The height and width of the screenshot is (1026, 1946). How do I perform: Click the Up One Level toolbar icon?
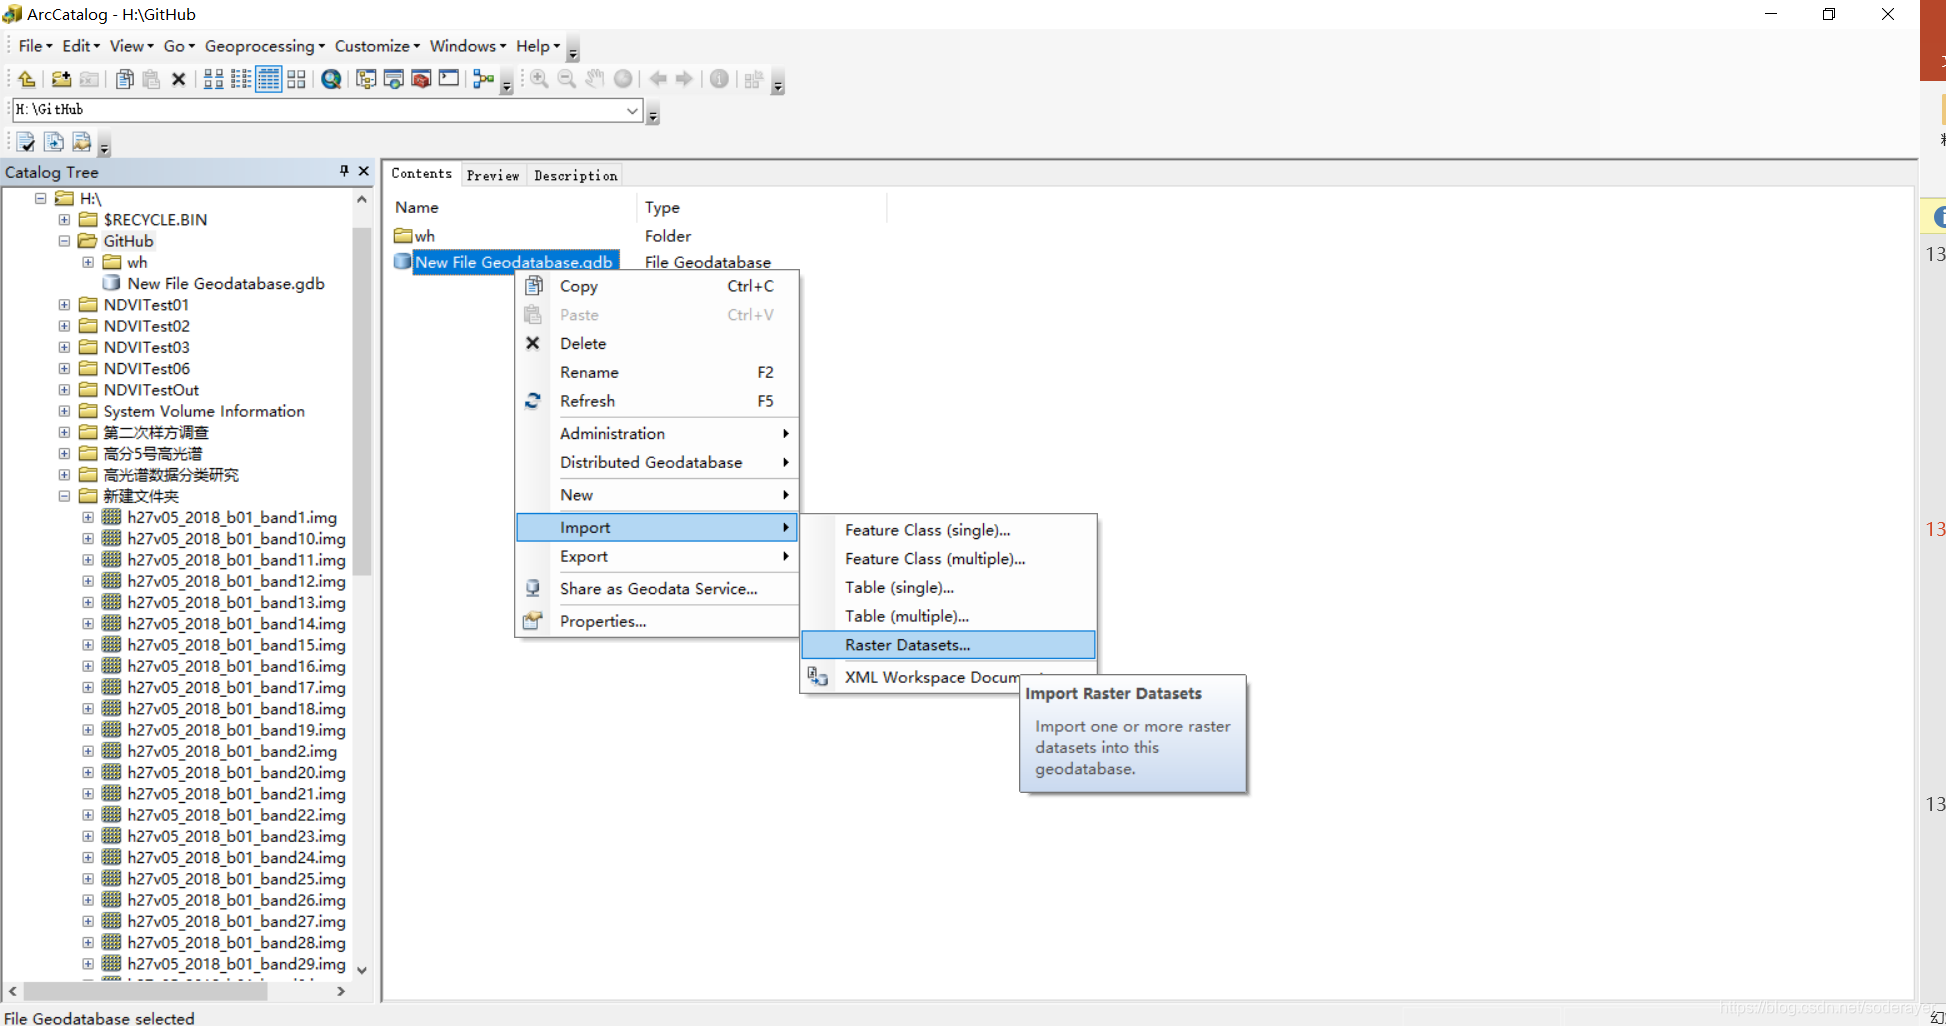pos(27,79)
